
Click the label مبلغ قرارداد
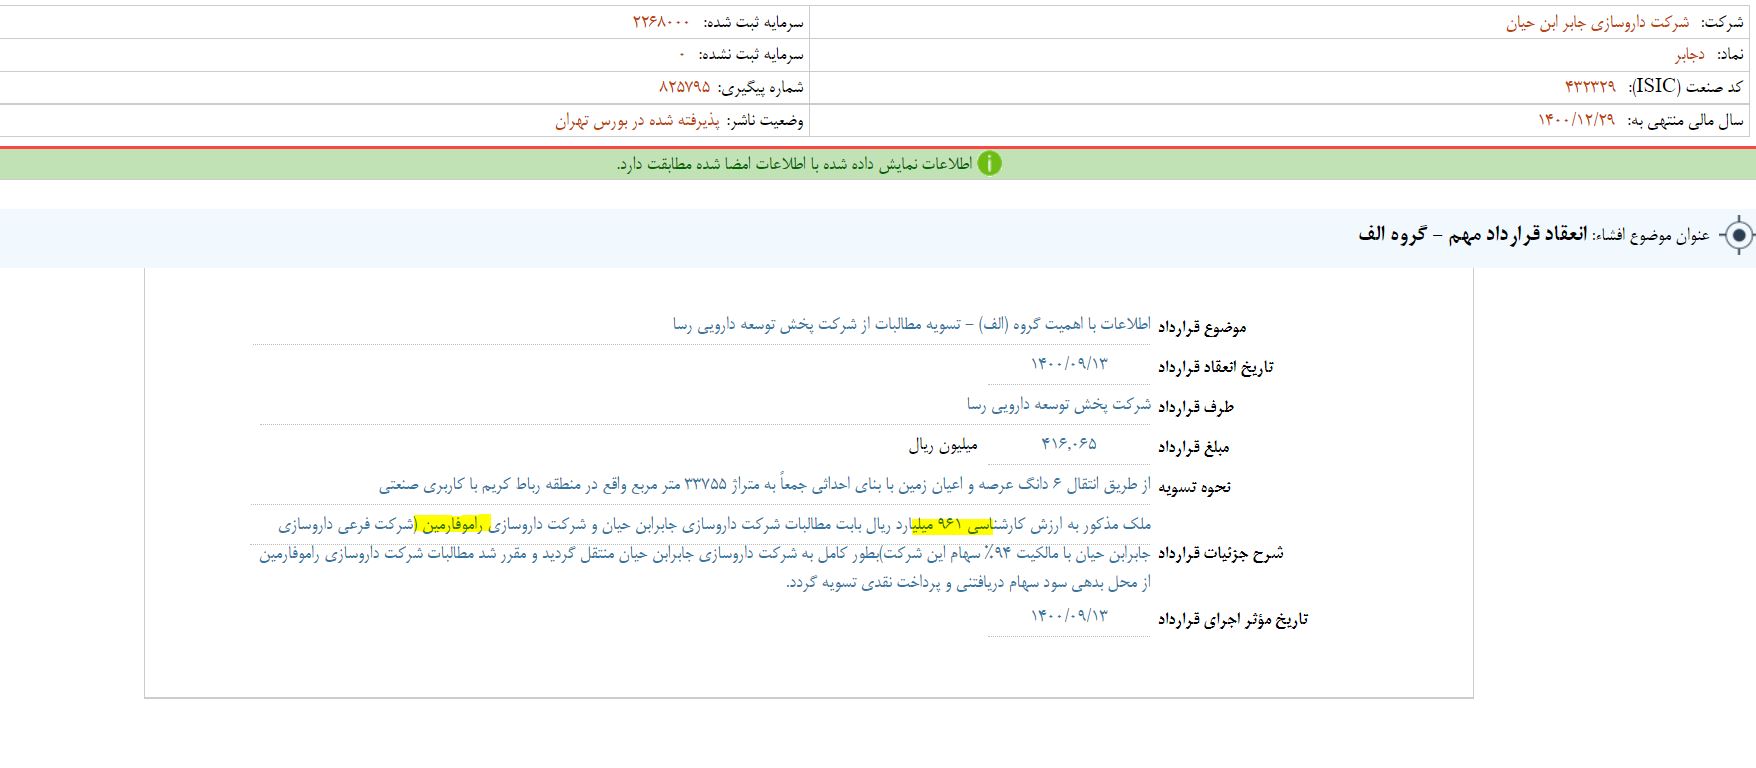(1194, 447)
